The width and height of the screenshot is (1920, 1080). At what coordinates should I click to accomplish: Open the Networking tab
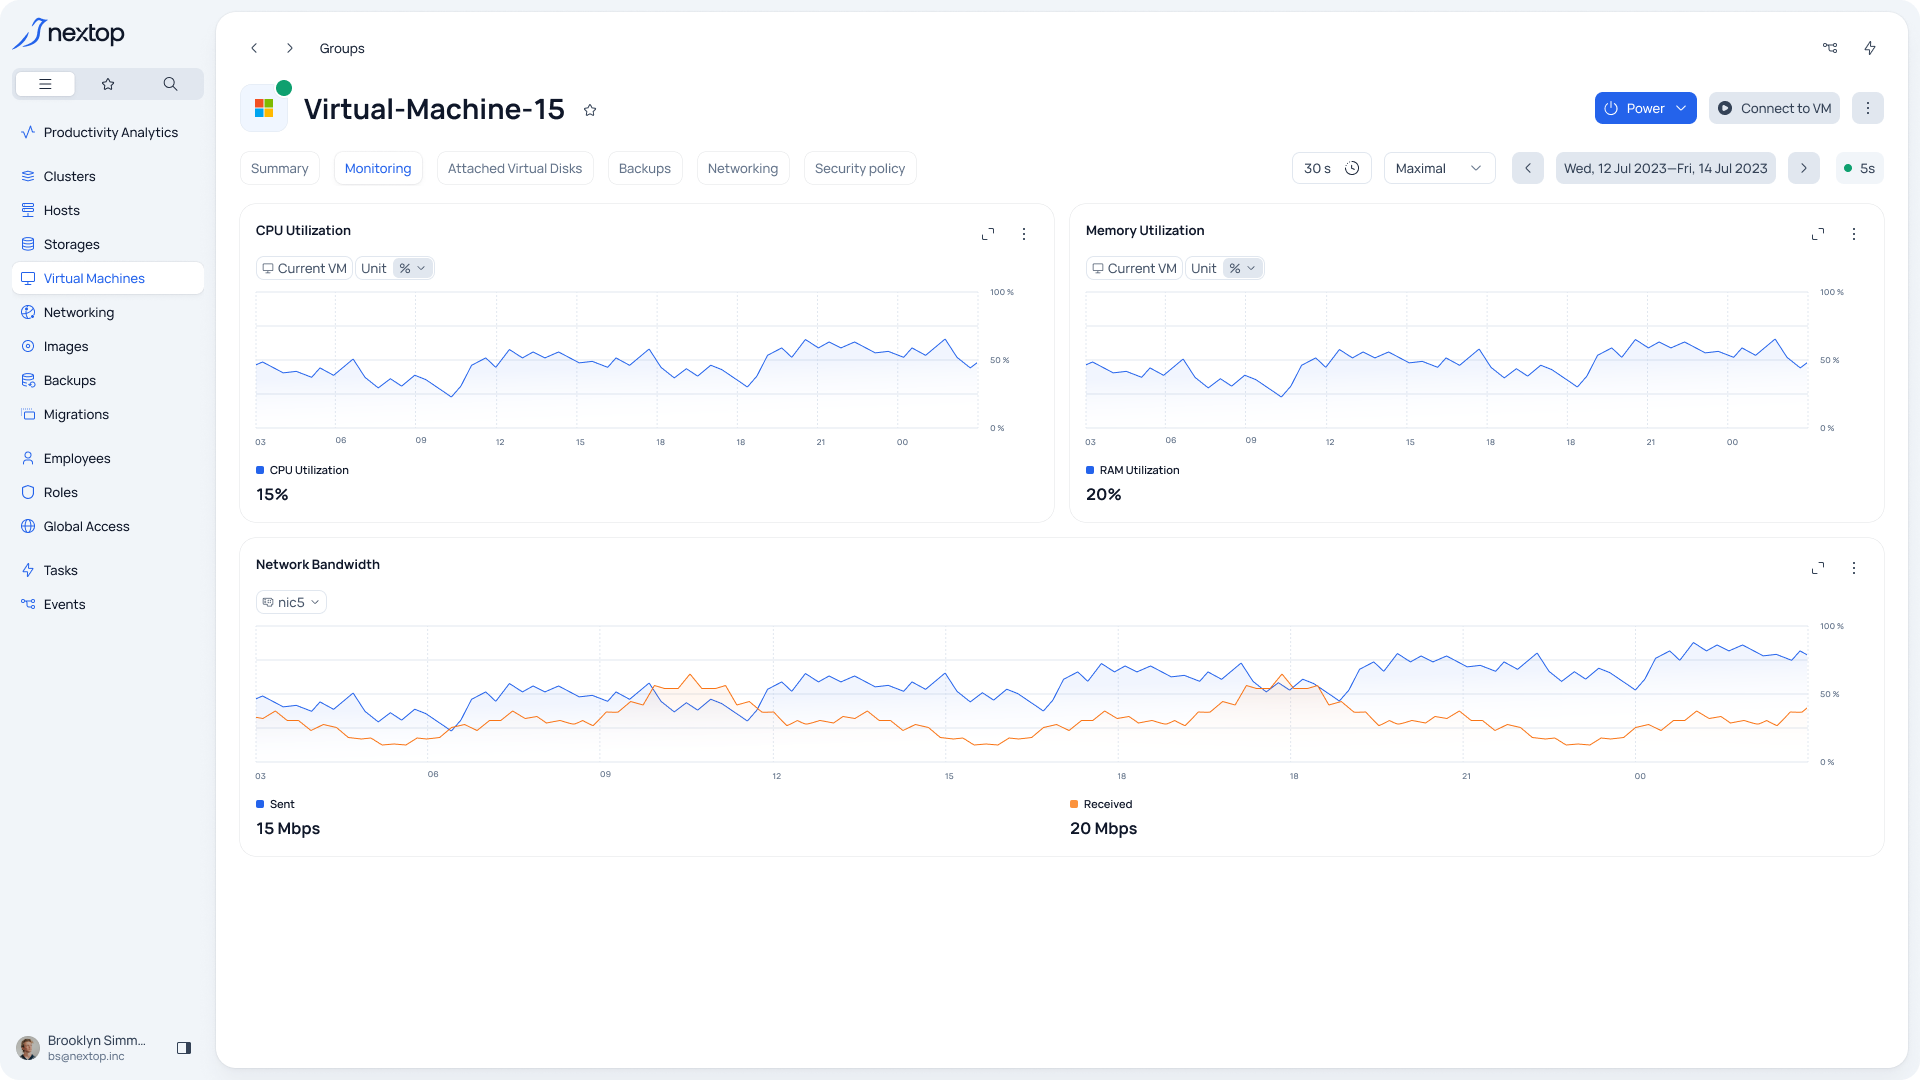(743, 168)
